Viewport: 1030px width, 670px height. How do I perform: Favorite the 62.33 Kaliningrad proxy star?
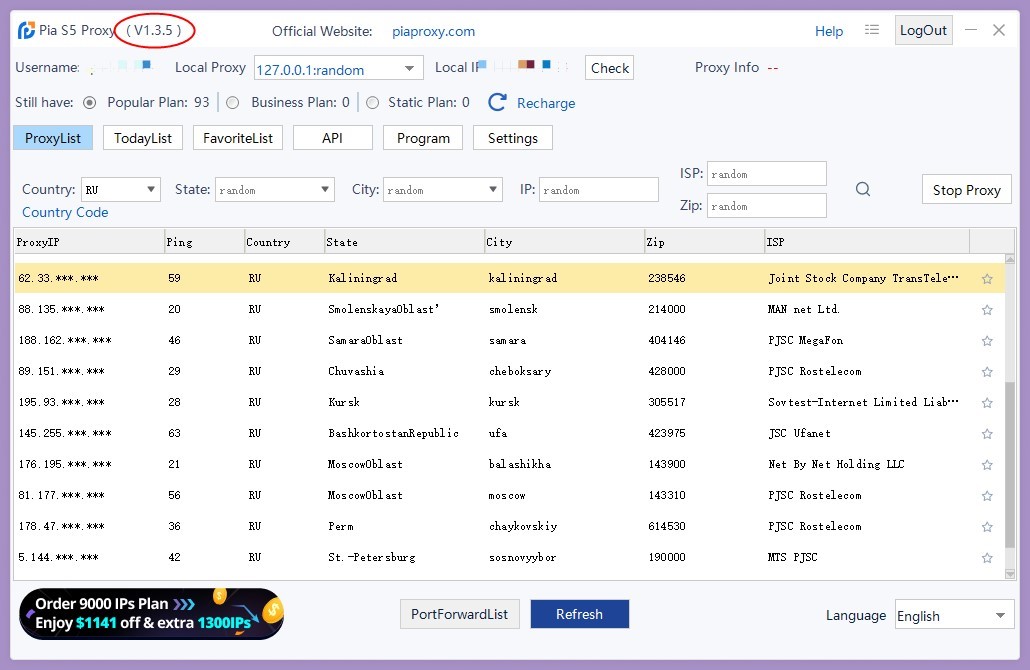tap(987, 279)
